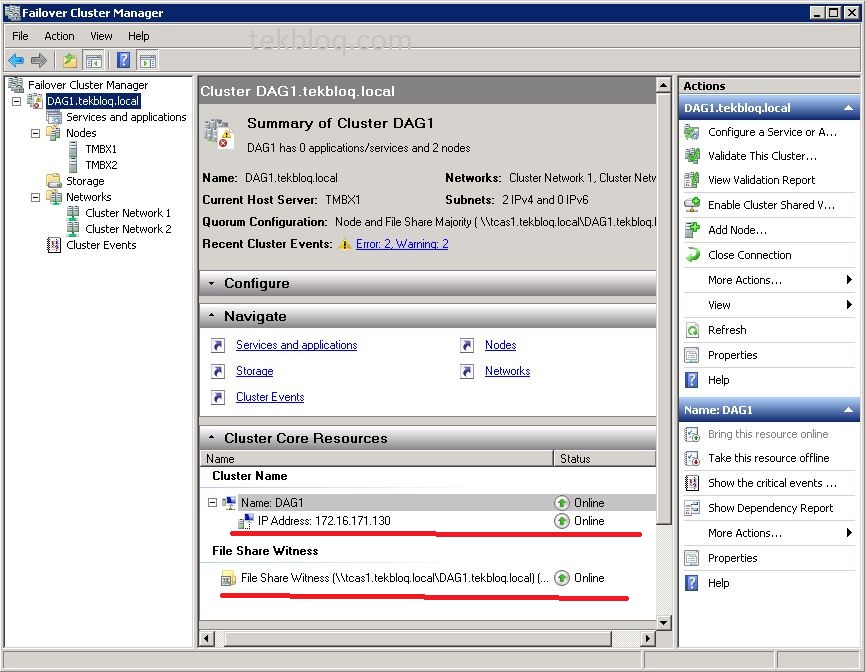Select Cluster Network 1 in the tree
The width and height of the screenshot is (865, 672).
pos(128,213)
